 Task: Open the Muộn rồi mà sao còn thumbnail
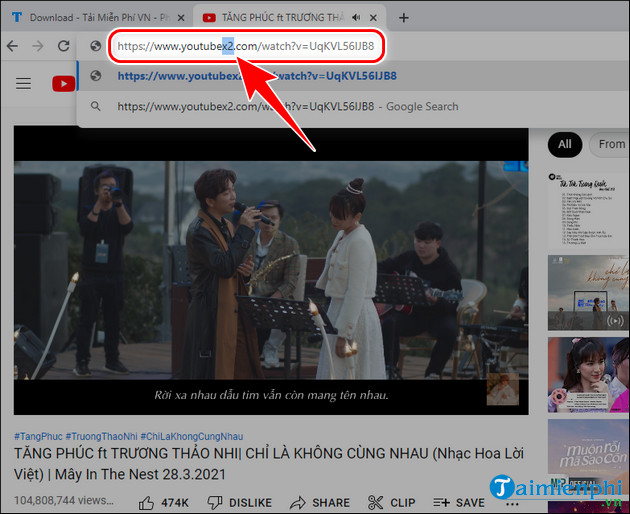tap(589, 457)
